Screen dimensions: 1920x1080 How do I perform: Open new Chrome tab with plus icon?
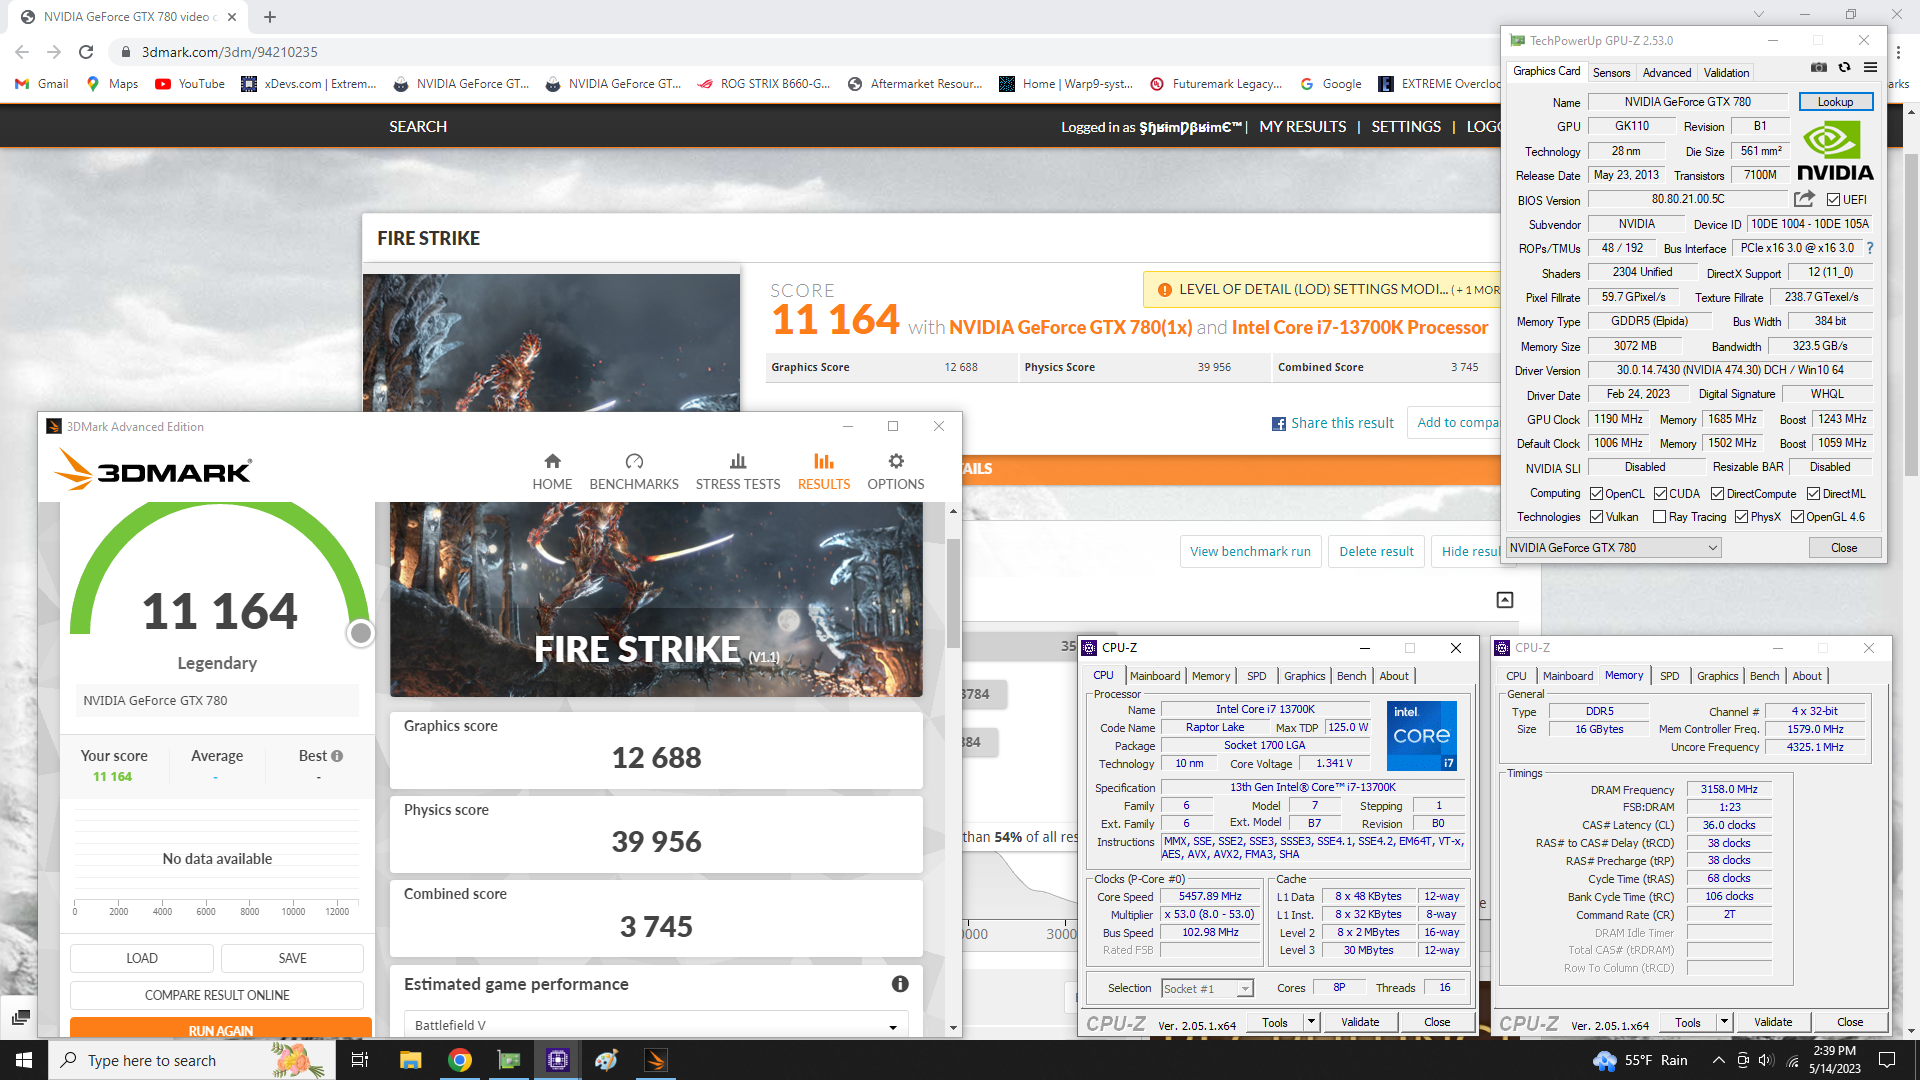270,17
